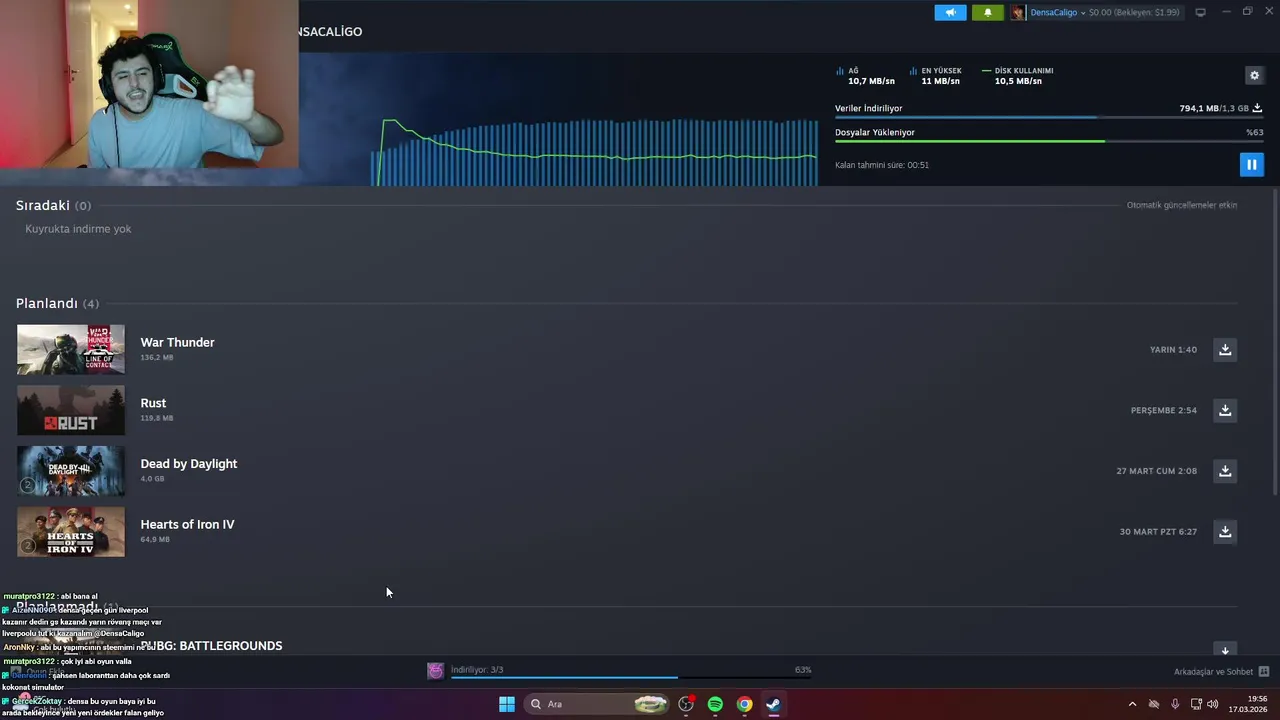Download Dead by Daylight update now
Image resolution: width=1280 pixels, height=720 pixels.
point(1224,471)
